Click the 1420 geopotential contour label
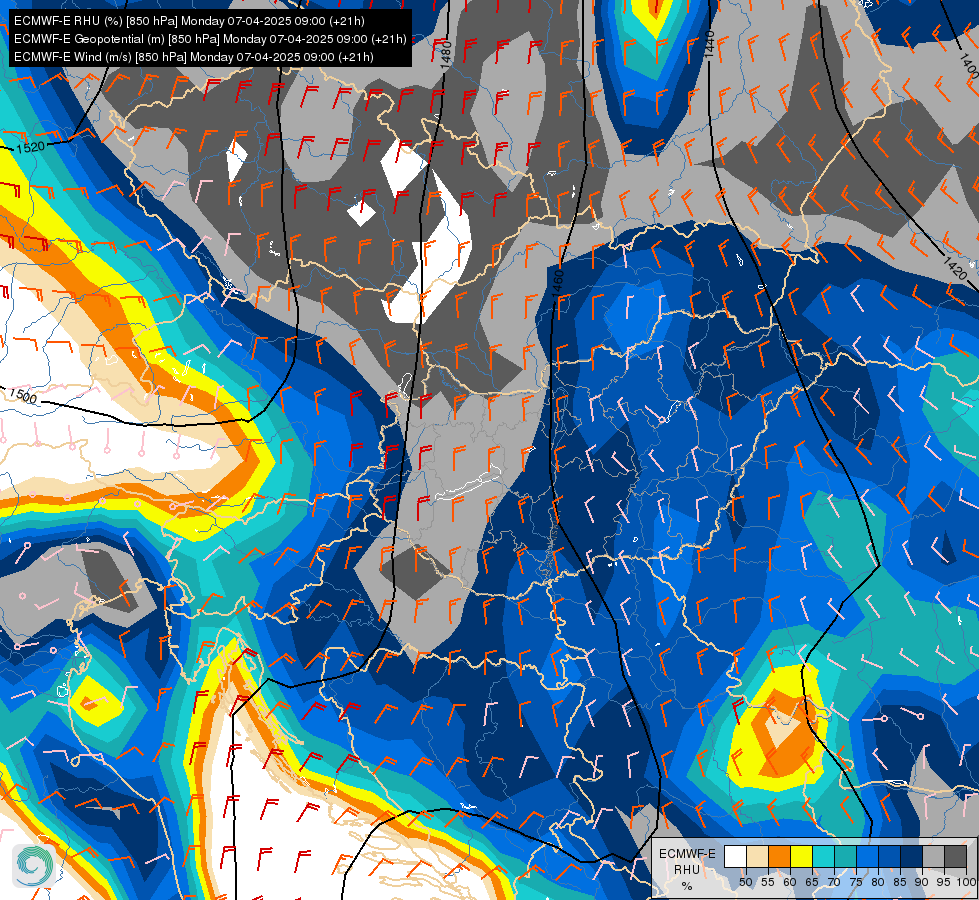 (955, 268)
